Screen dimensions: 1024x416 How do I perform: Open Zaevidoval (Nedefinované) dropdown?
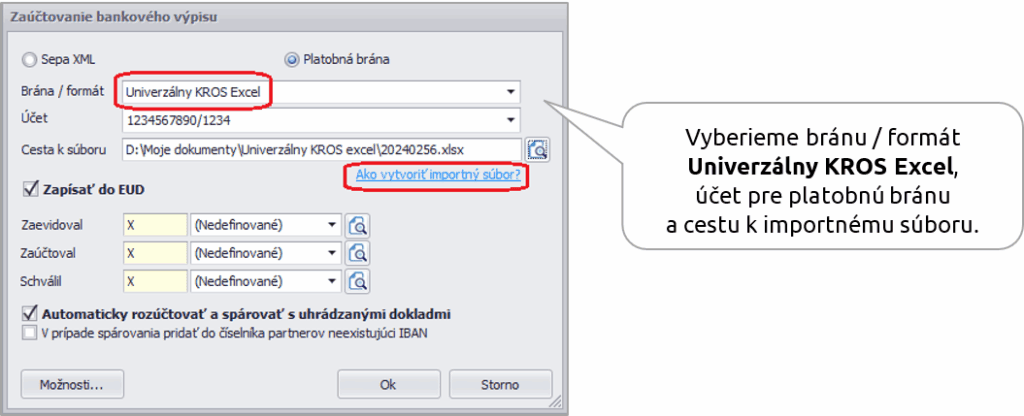tap(331, 225)
